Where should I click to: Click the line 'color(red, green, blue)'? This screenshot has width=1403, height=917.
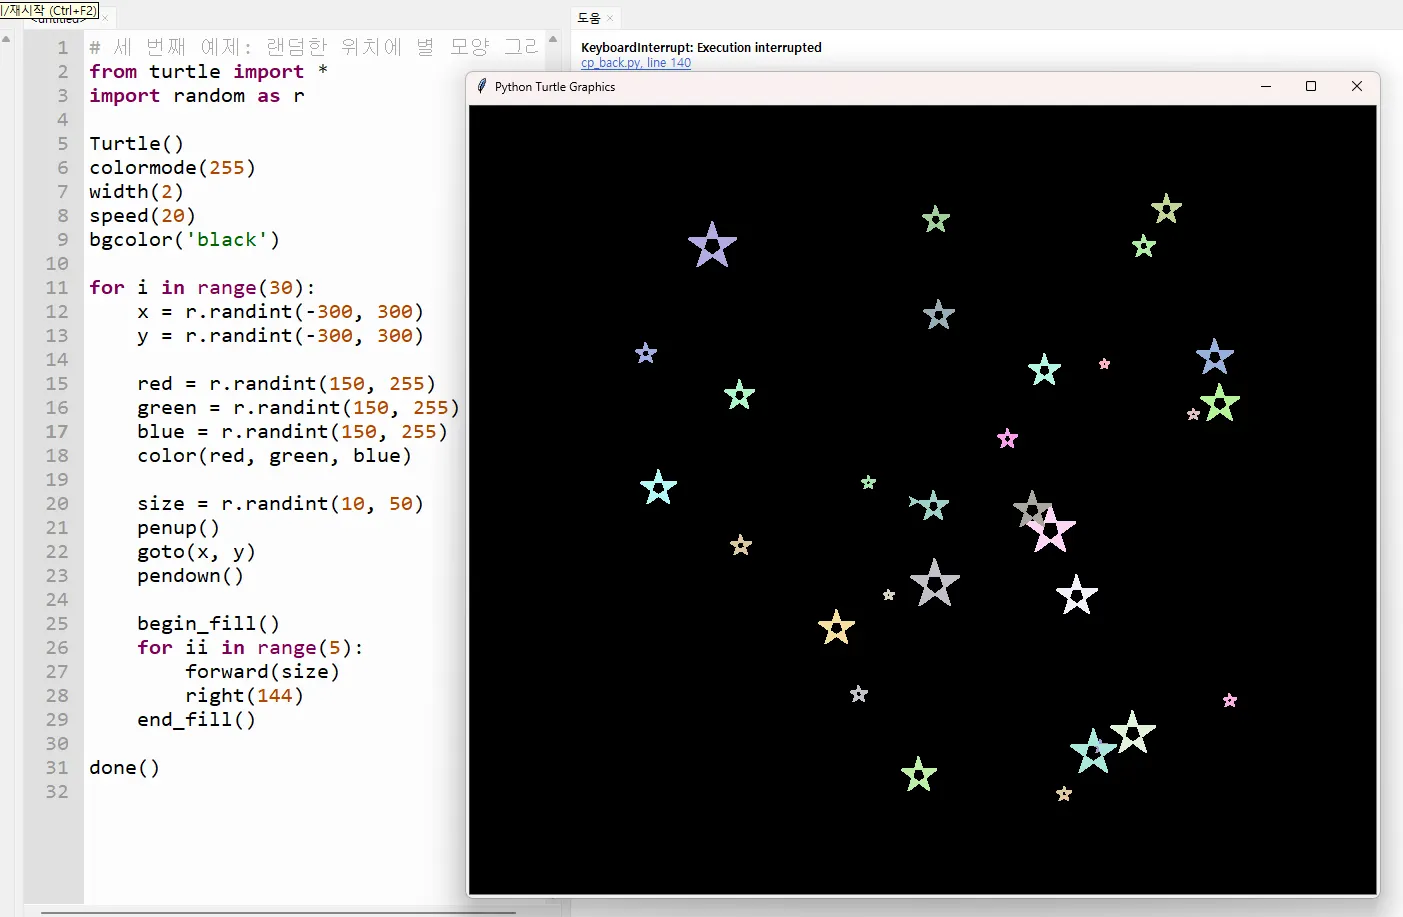274,455
